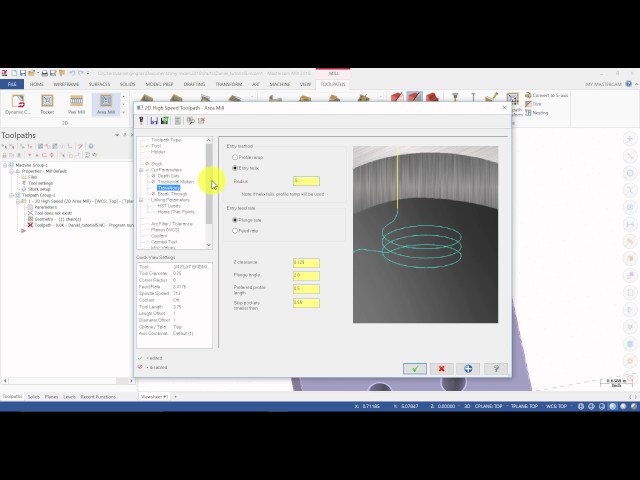
Task: Click the Undo arrow in title bar
Action: coord(72,73)
